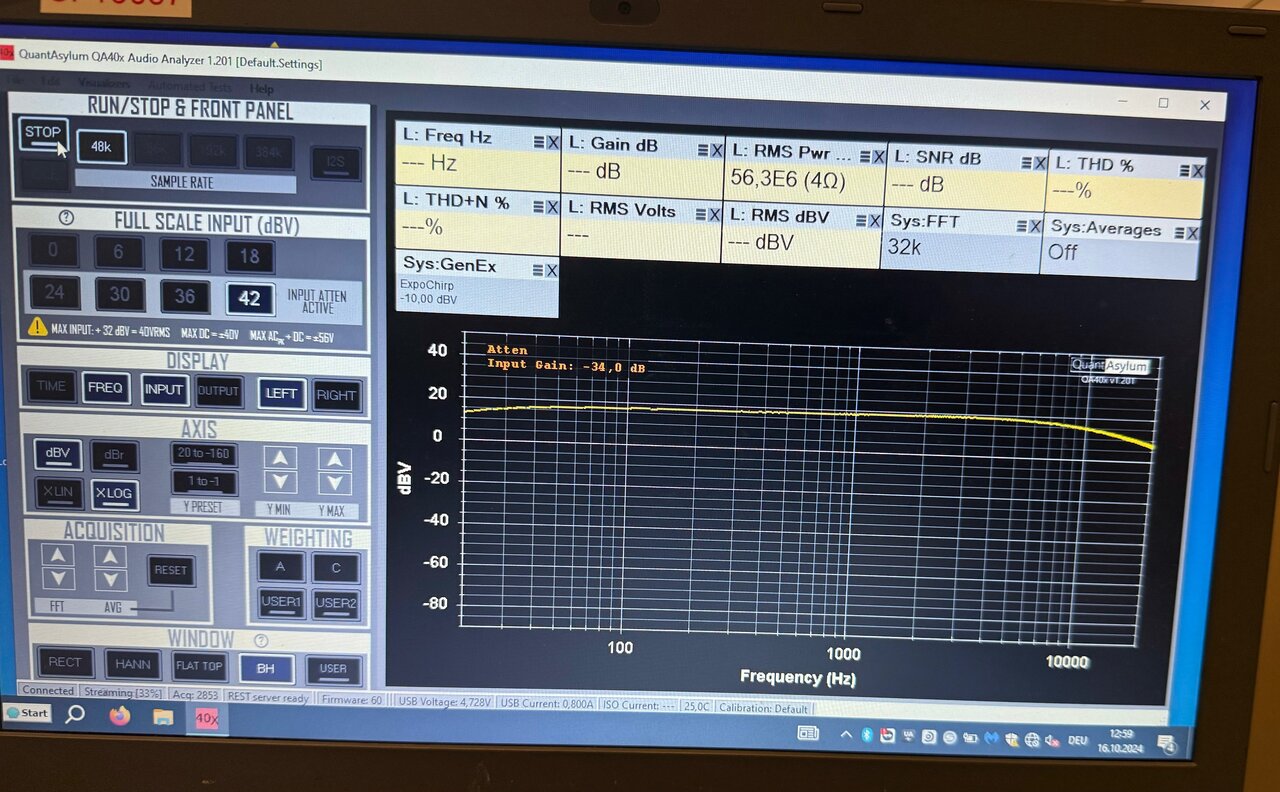The height and width of the screenshot is (792, 1280).
Task: Open settings menu of Sys:Averages tile
Action: (1181, 233)
